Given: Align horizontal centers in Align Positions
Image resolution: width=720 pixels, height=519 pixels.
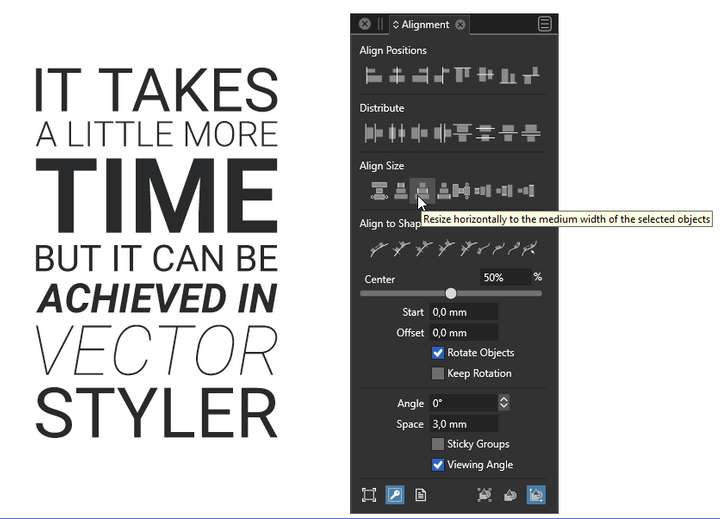Looking at the screenshot, I should click(397, 75).
